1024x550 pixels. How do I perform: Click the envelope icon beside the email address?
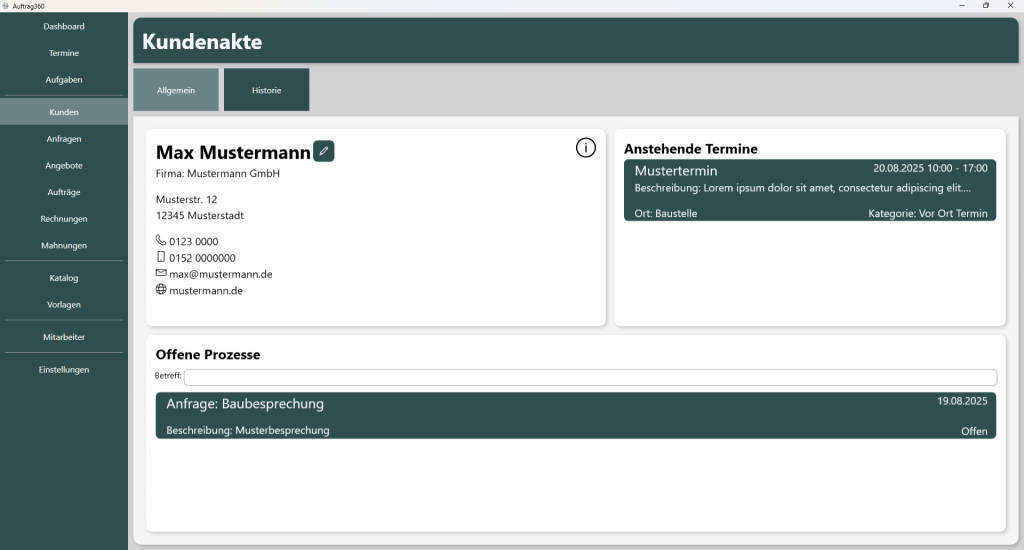161,273
